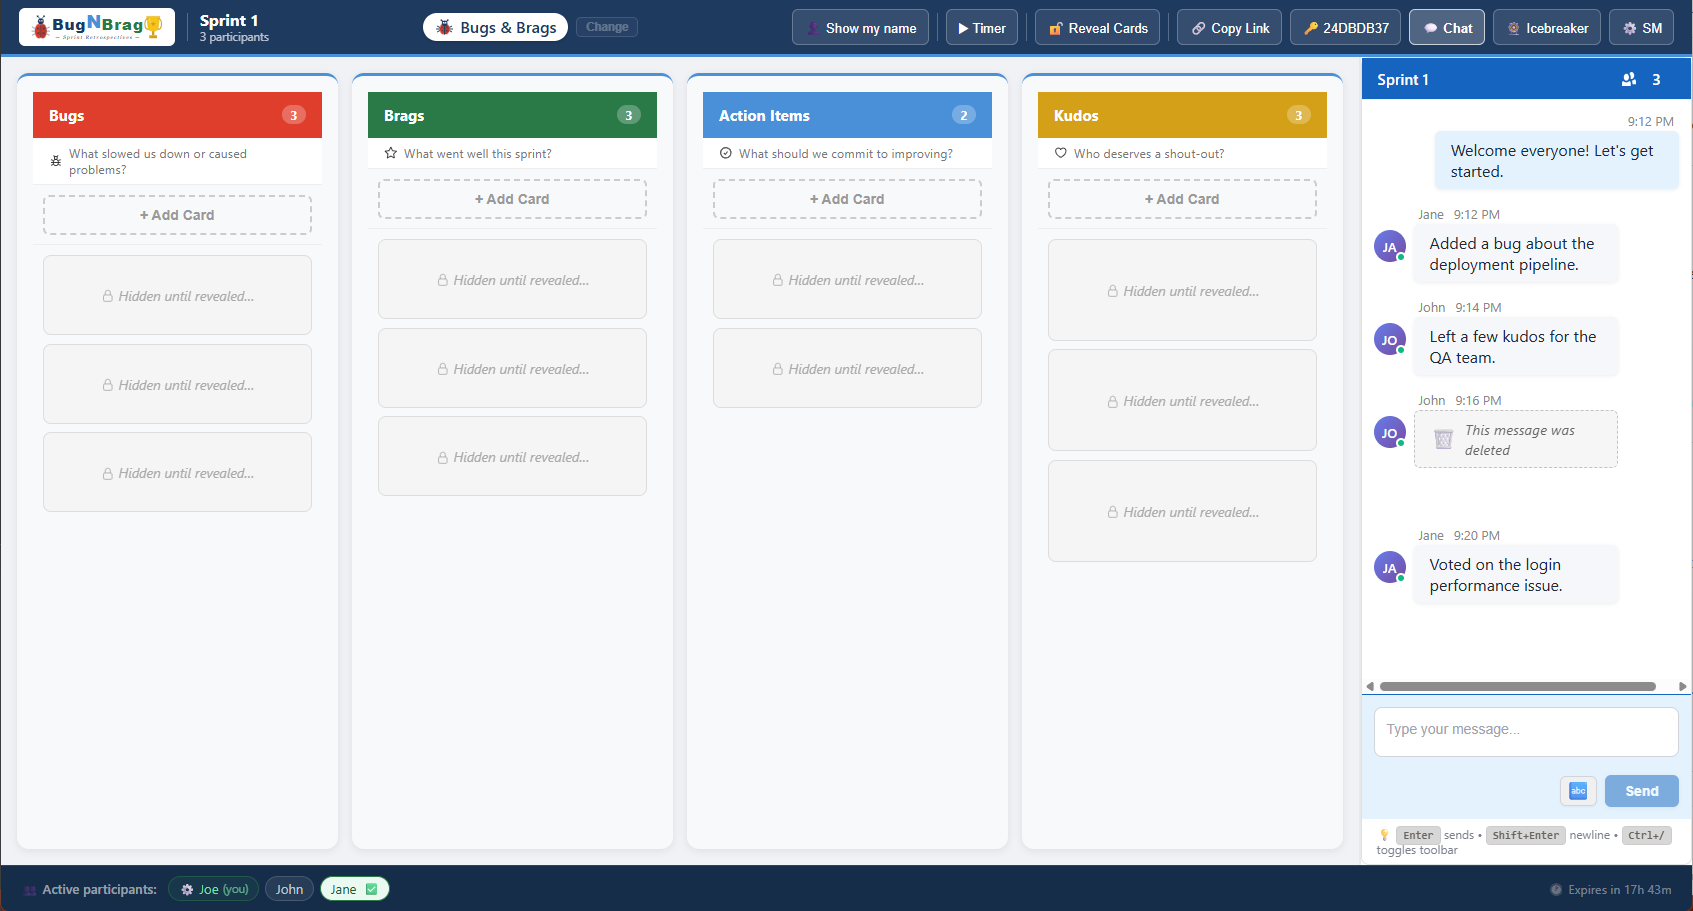This screenshot has height=911, width=1693.
Task: Click the participants icon in Sprint 1 chat header
Action: point(1629,79)
